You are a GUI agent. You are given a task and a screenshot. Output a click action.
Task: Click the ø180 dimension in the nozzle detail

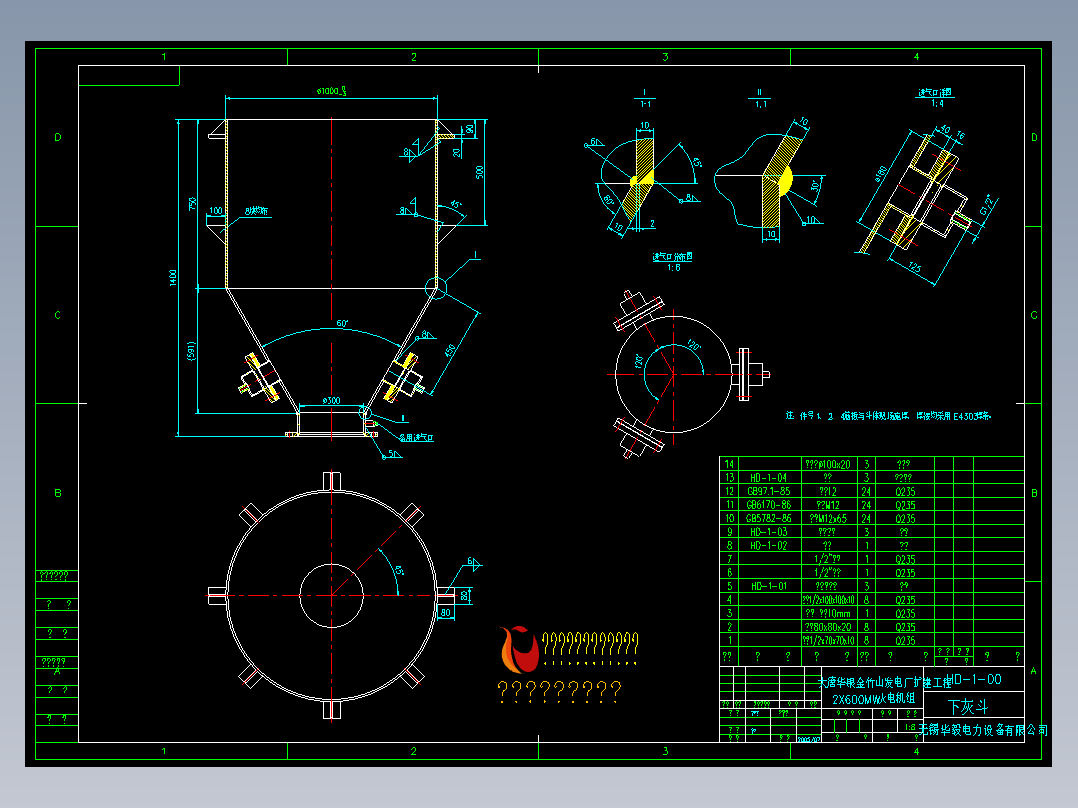881,173
